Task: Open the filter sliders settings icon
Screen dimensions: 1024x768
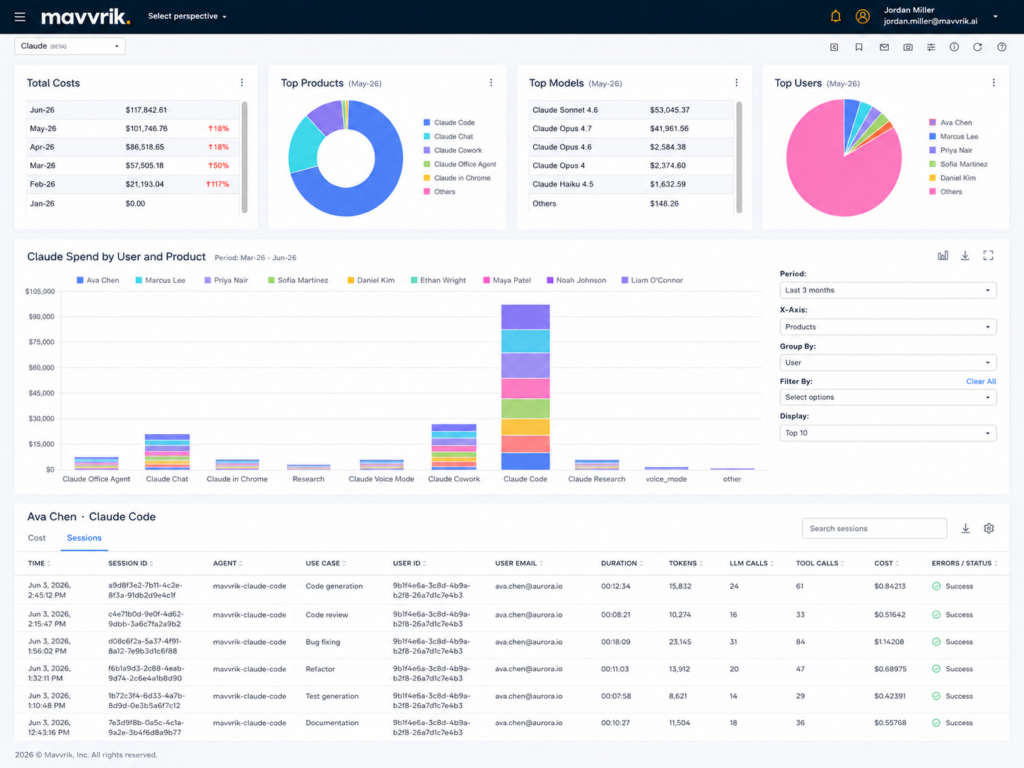Action: [x=931, y=47]
